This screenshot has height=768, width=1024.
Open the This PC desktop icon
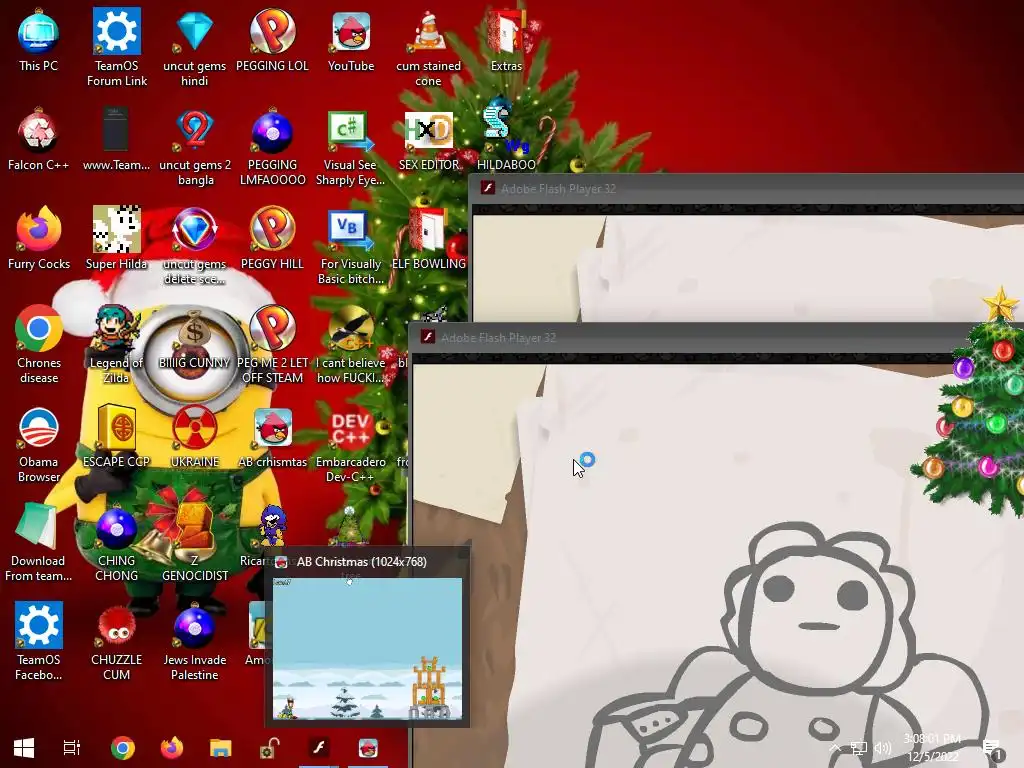point(39,40)
